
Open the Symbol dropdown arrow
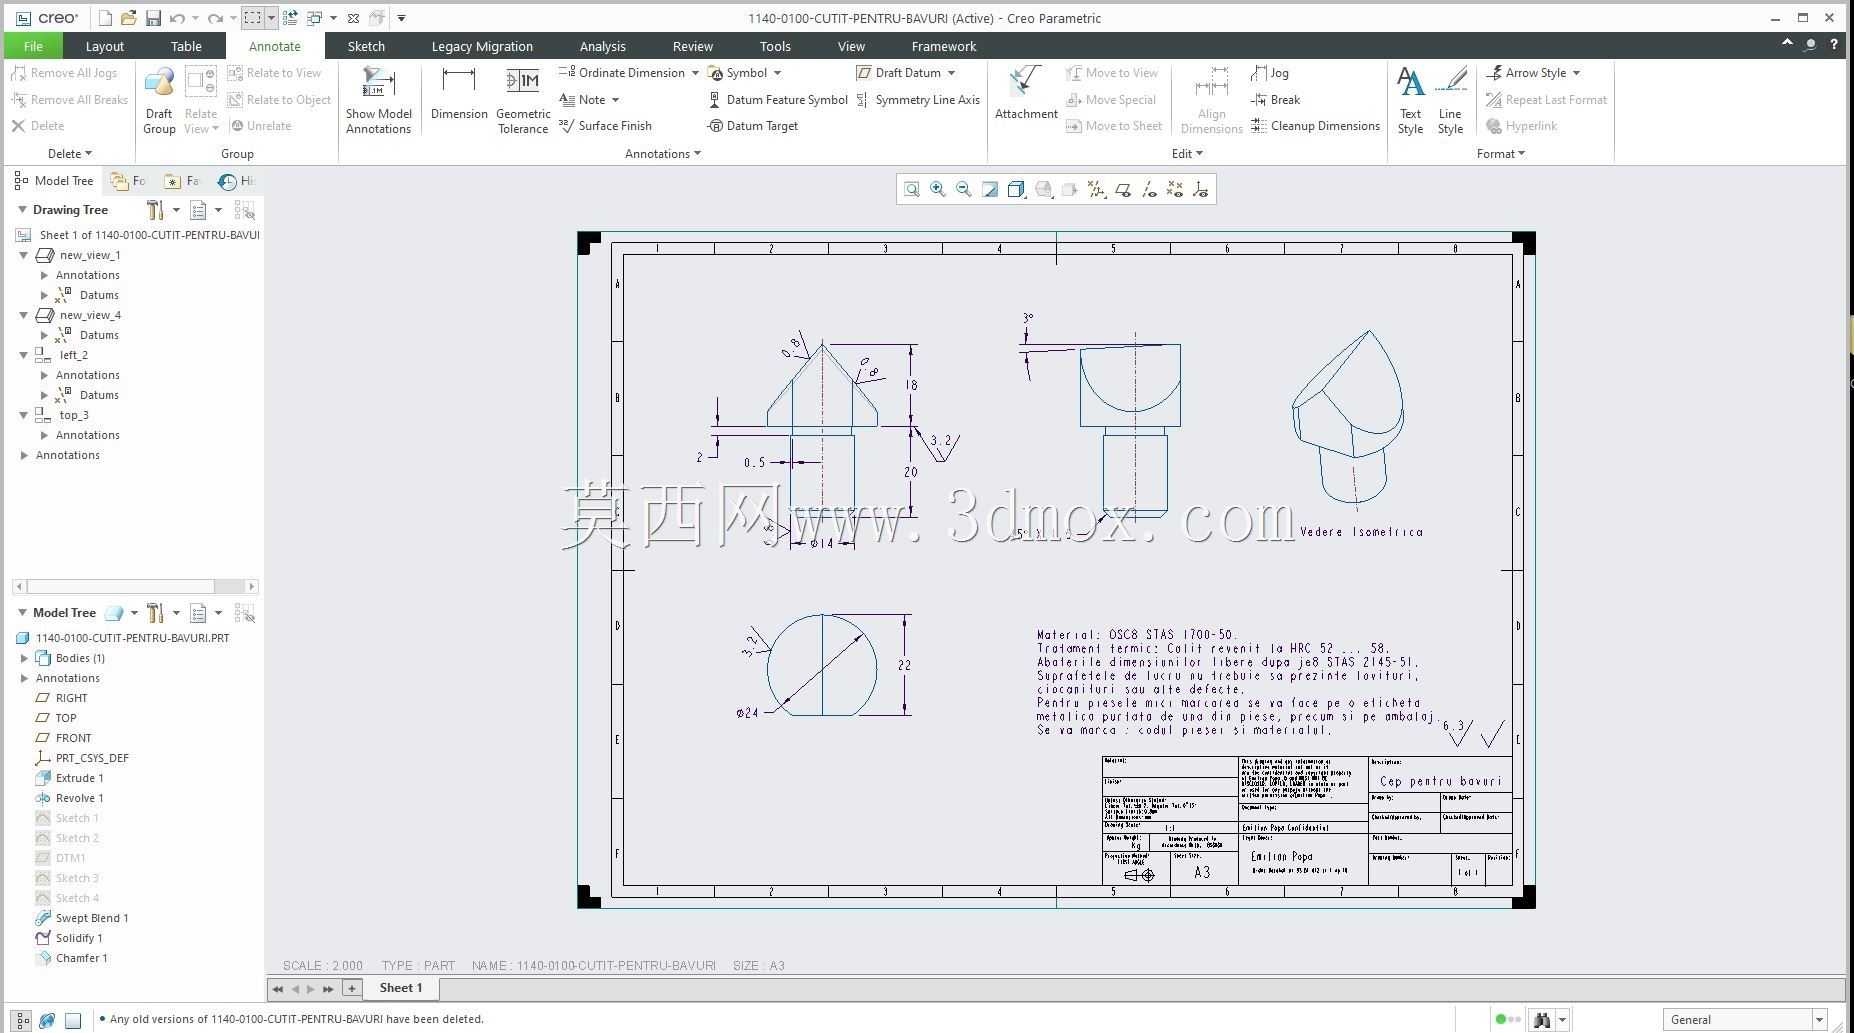(x=777, y=73)
